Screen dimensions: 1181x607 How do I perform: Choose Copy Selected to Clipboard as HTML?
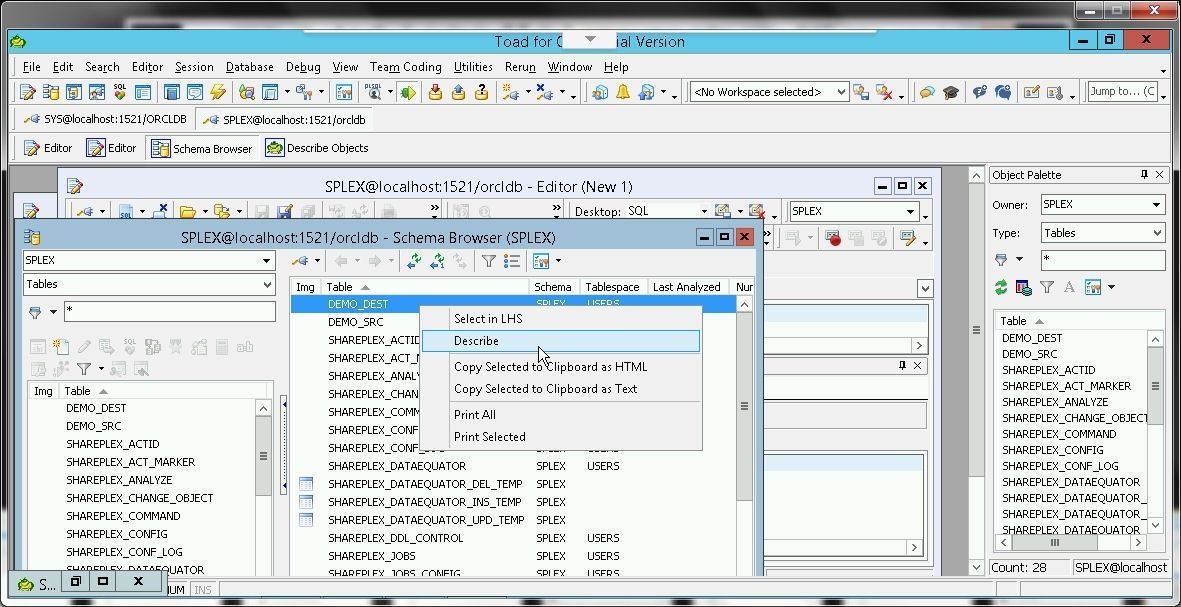coord(560,367)
